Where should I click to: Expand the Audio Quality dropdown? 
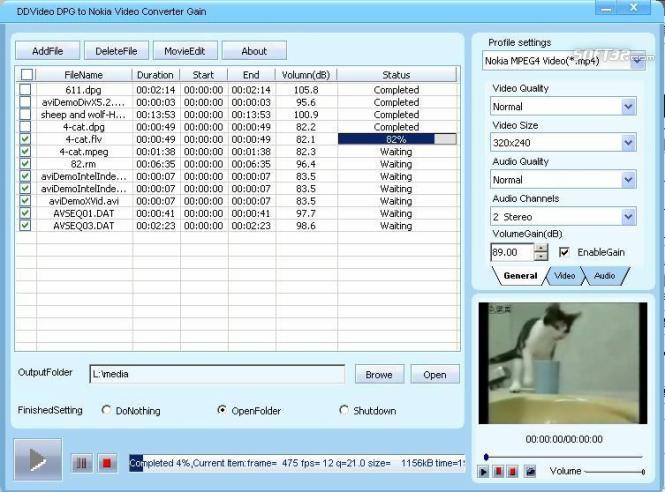[x=628, y=180]
